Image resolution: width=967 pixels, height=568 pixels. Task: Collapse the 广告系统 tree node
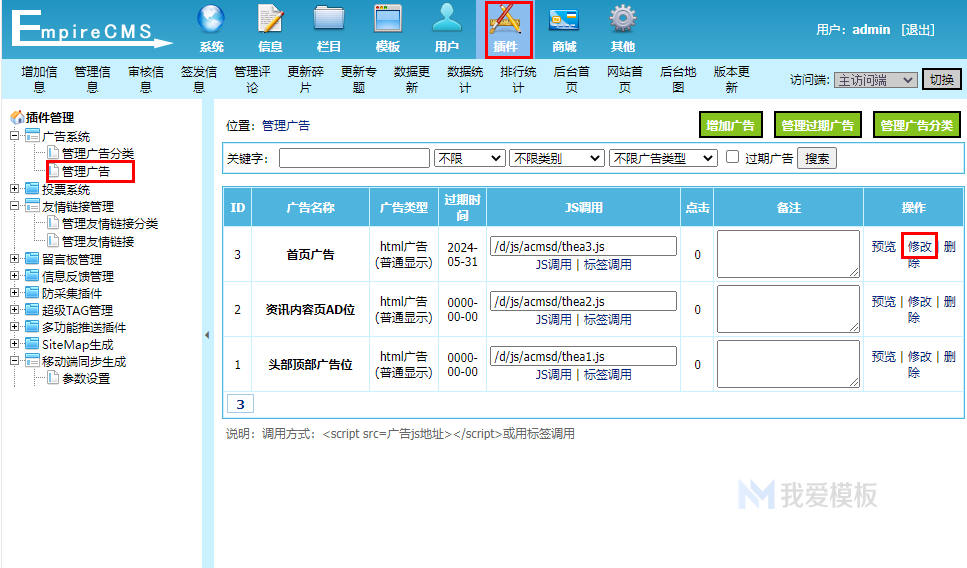[x=14, y=136]
